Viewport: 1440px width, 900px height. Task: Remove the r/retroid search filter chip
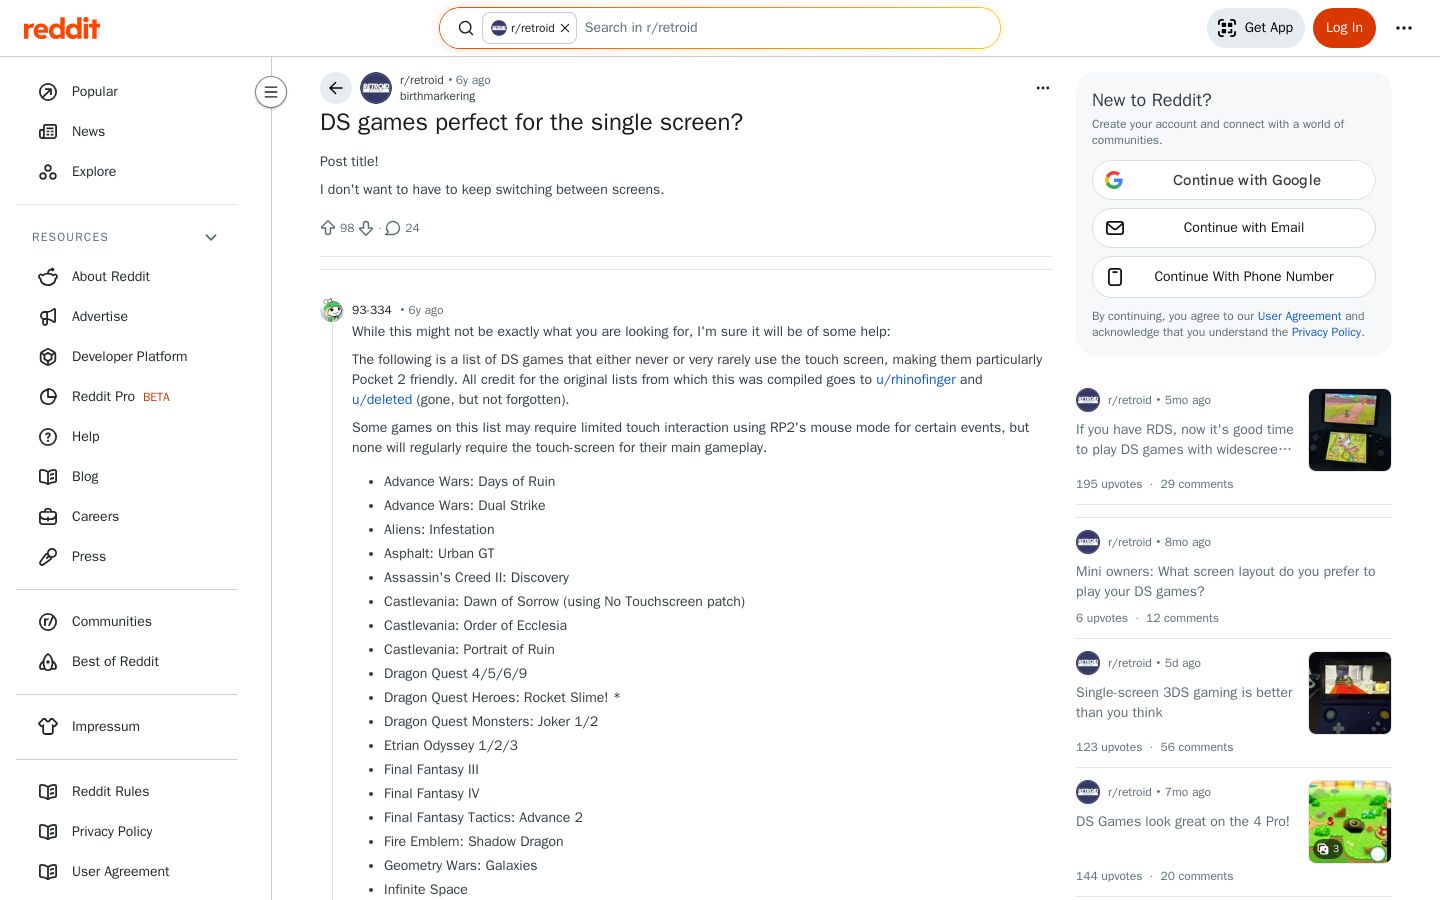pyautogui.click(x=565, y=28)
